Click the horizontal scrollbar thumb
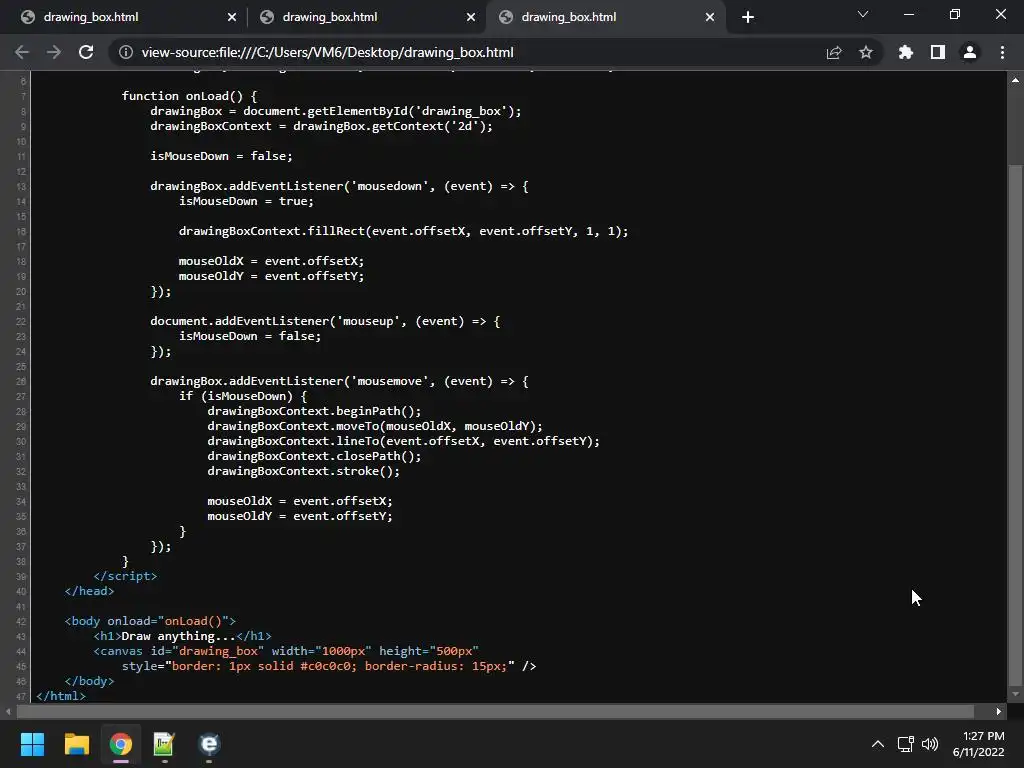The width and height of the screenshot is (1024, 768). 495,711
